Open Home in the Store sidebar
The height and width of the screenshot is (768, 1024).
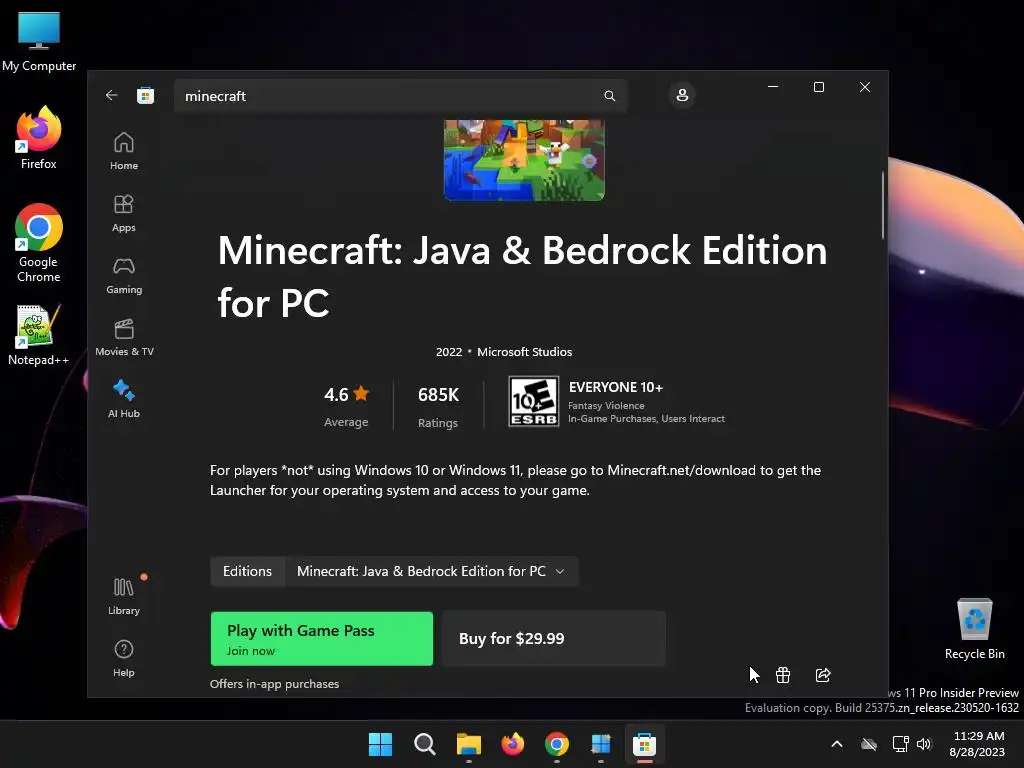[x=123, y=151]
